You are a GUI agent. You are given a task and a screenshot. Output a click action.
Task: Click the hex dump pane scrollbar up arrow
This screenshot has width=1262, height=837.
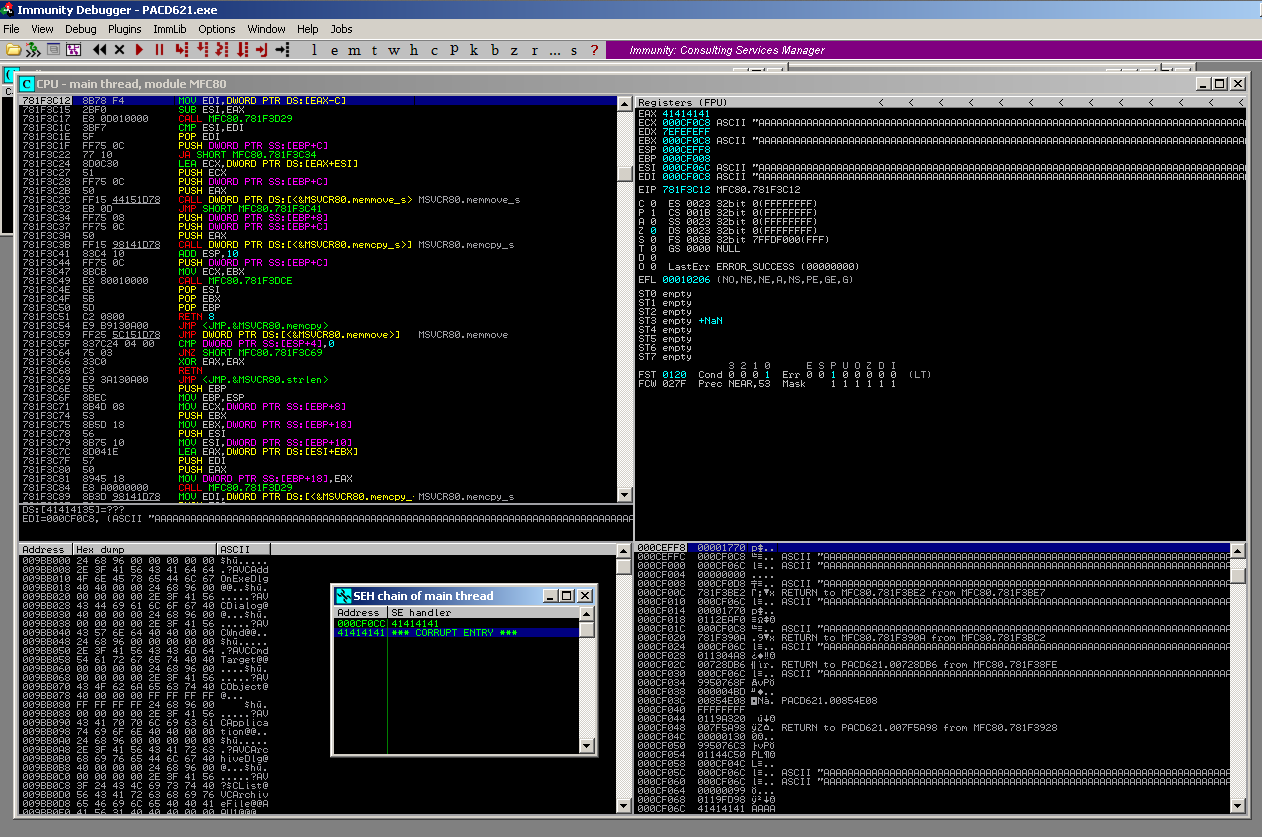click(625, 550)
